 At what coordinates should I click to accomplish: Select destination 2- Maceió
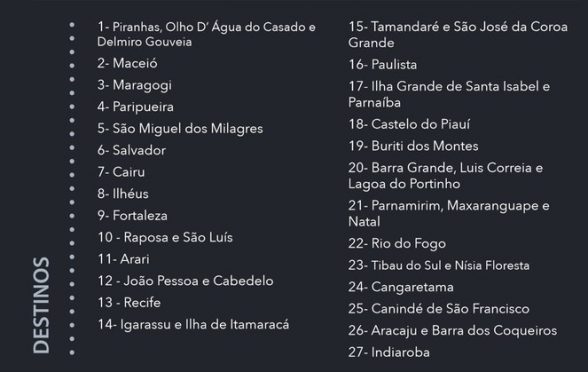pyautogui.click(x=127, y=63)
